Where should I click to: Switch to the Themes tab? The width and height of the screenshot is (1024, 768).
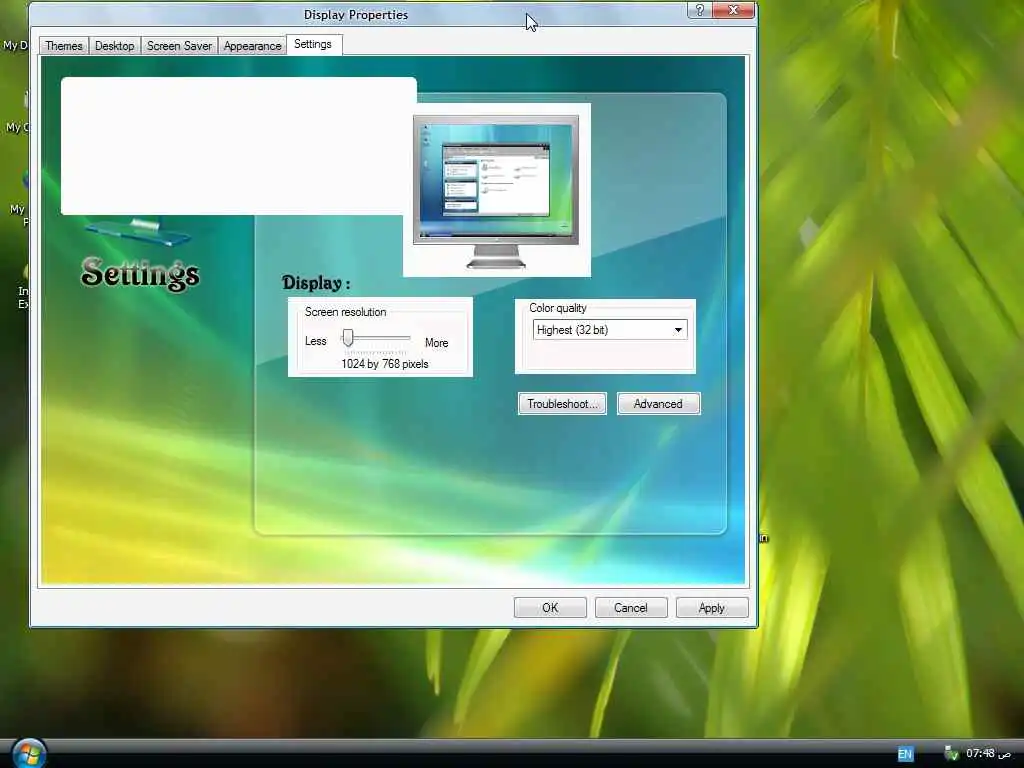pyautogui.click(x=64, y=46)
